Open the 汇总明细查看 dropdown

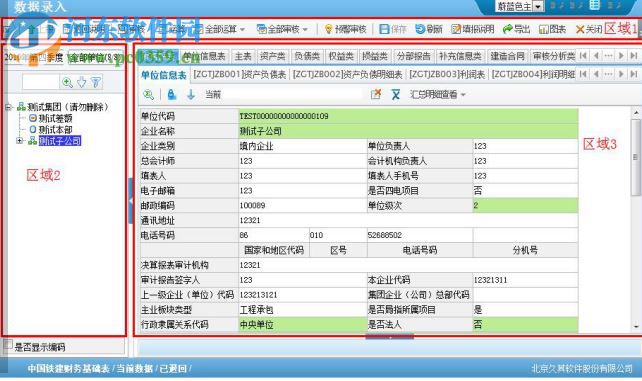tap(437, 95)
